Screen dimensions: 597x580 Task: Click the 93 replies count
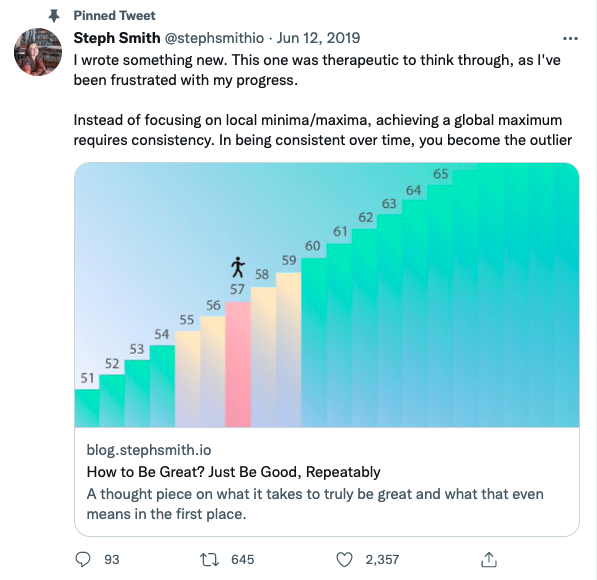click(112, 559)
